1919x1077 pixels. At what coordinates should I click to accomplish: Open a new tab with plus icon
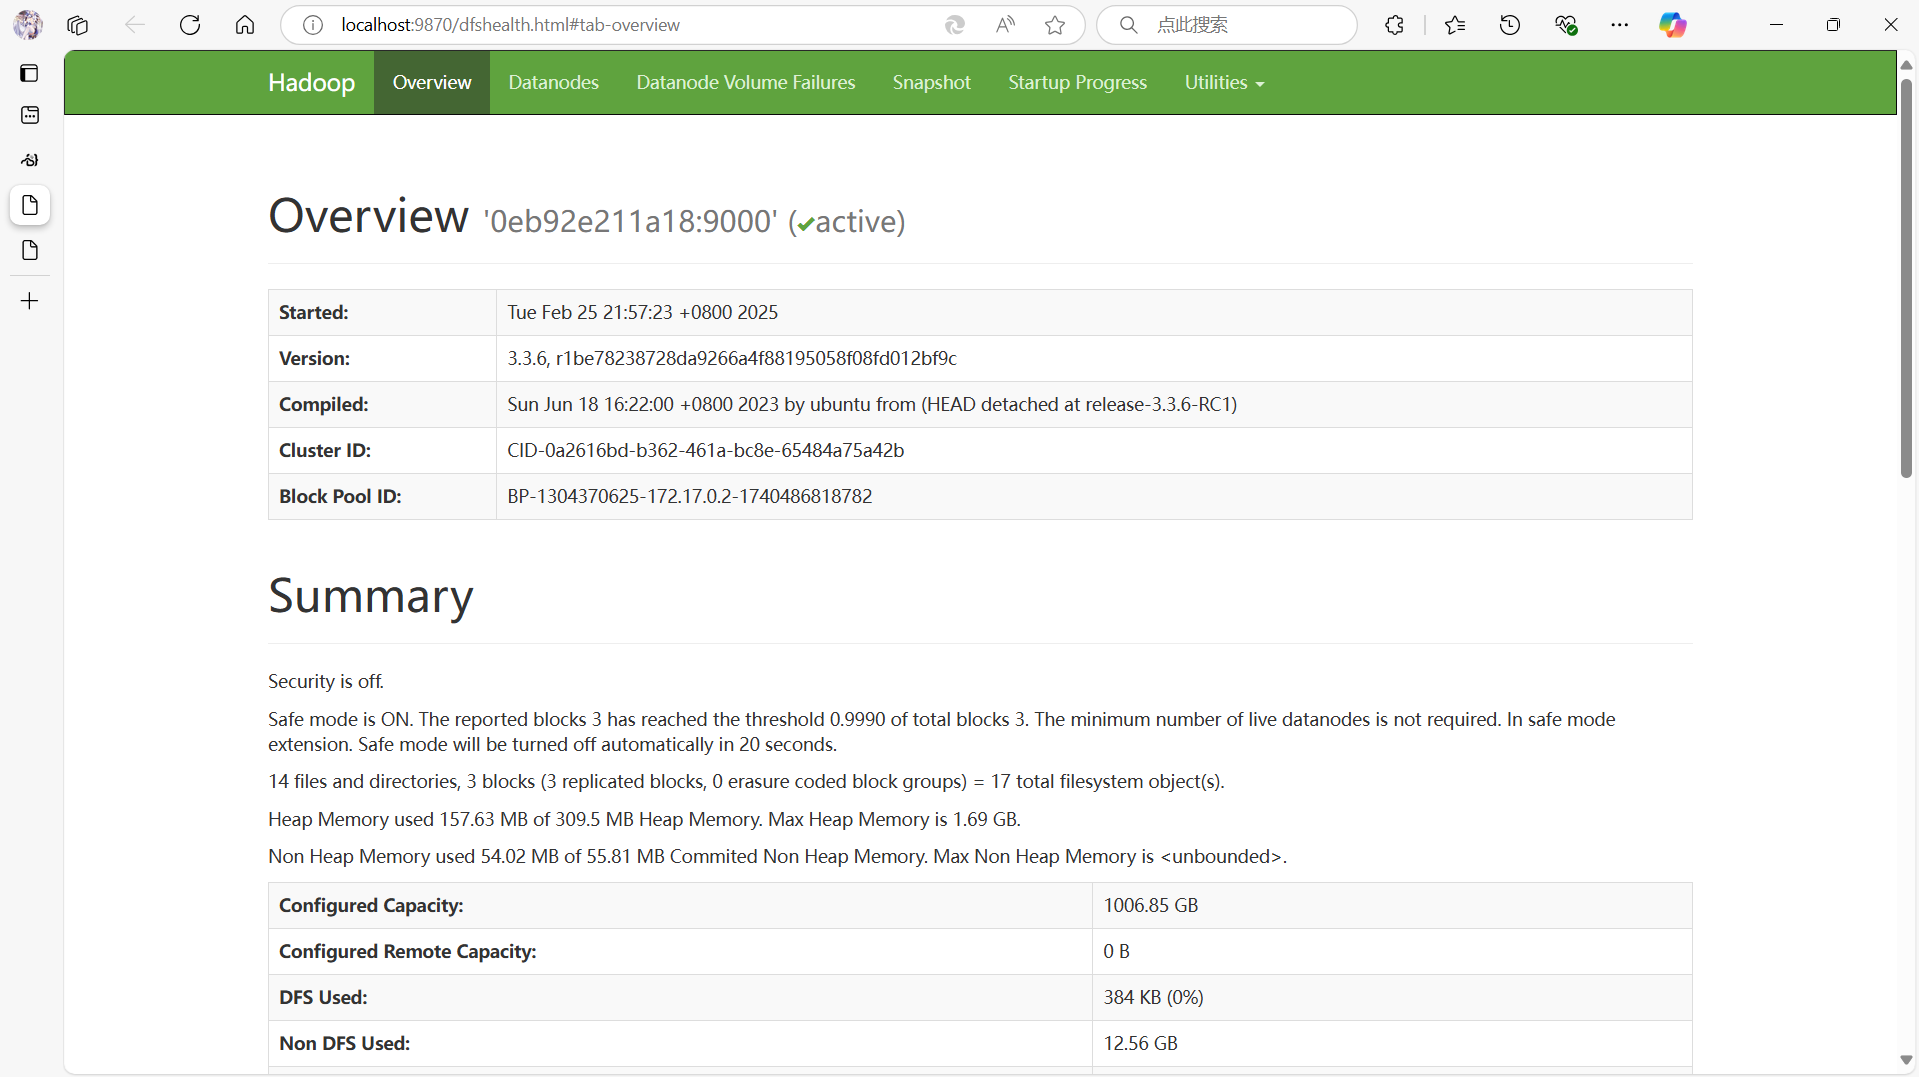click(30, 301)
